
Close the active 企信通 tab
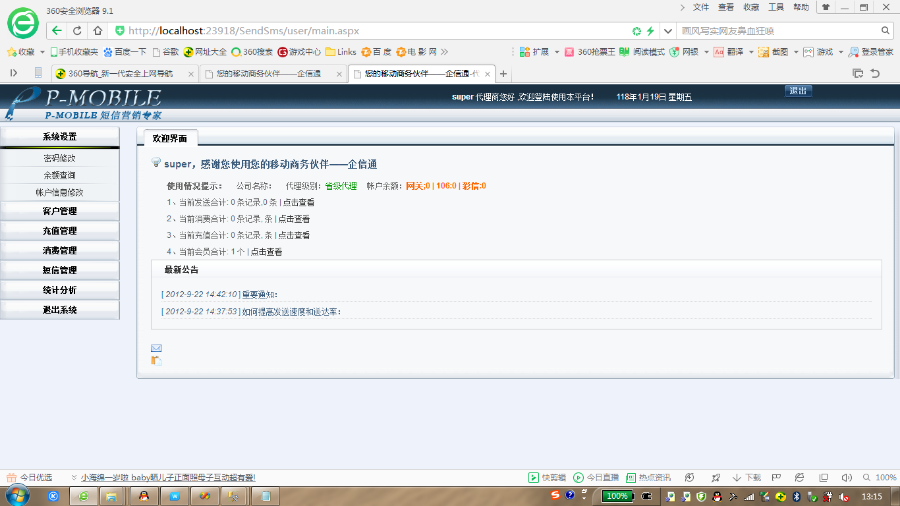[x=487, y=74]
